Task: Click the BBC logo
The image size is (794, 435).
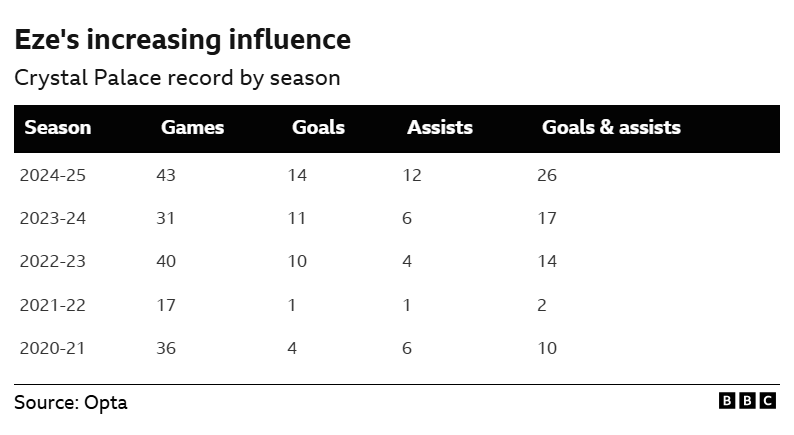Action: click(747, 401)
